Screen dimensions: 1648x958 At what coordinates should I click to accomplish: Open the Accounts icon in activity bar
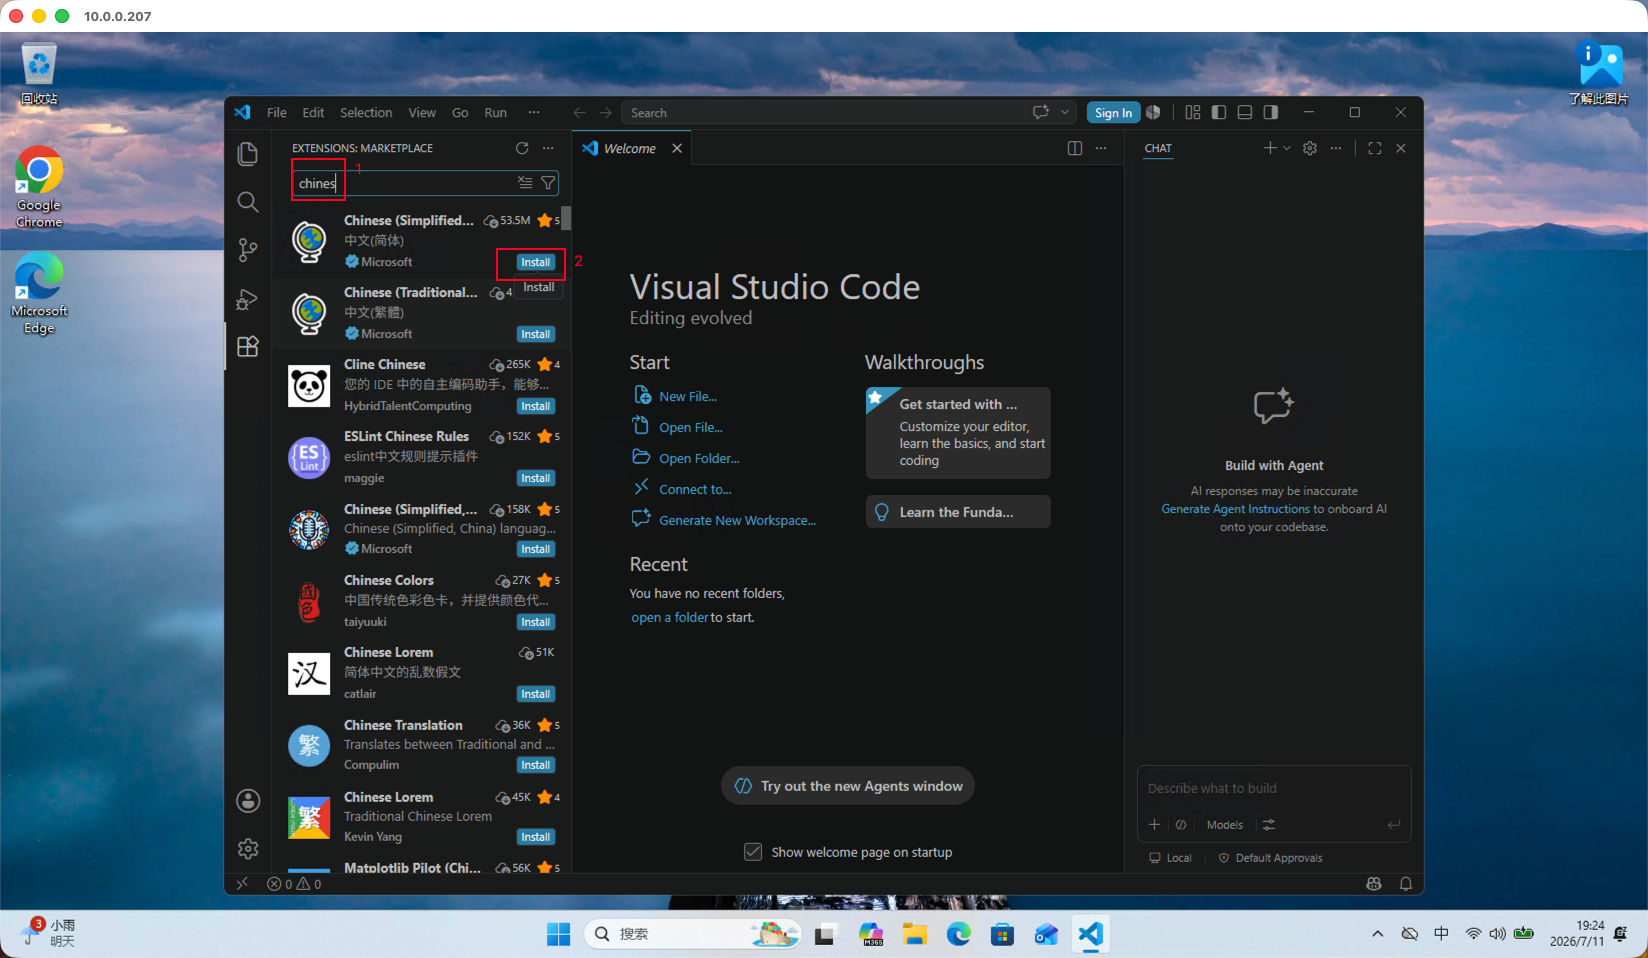click(248, 801)
